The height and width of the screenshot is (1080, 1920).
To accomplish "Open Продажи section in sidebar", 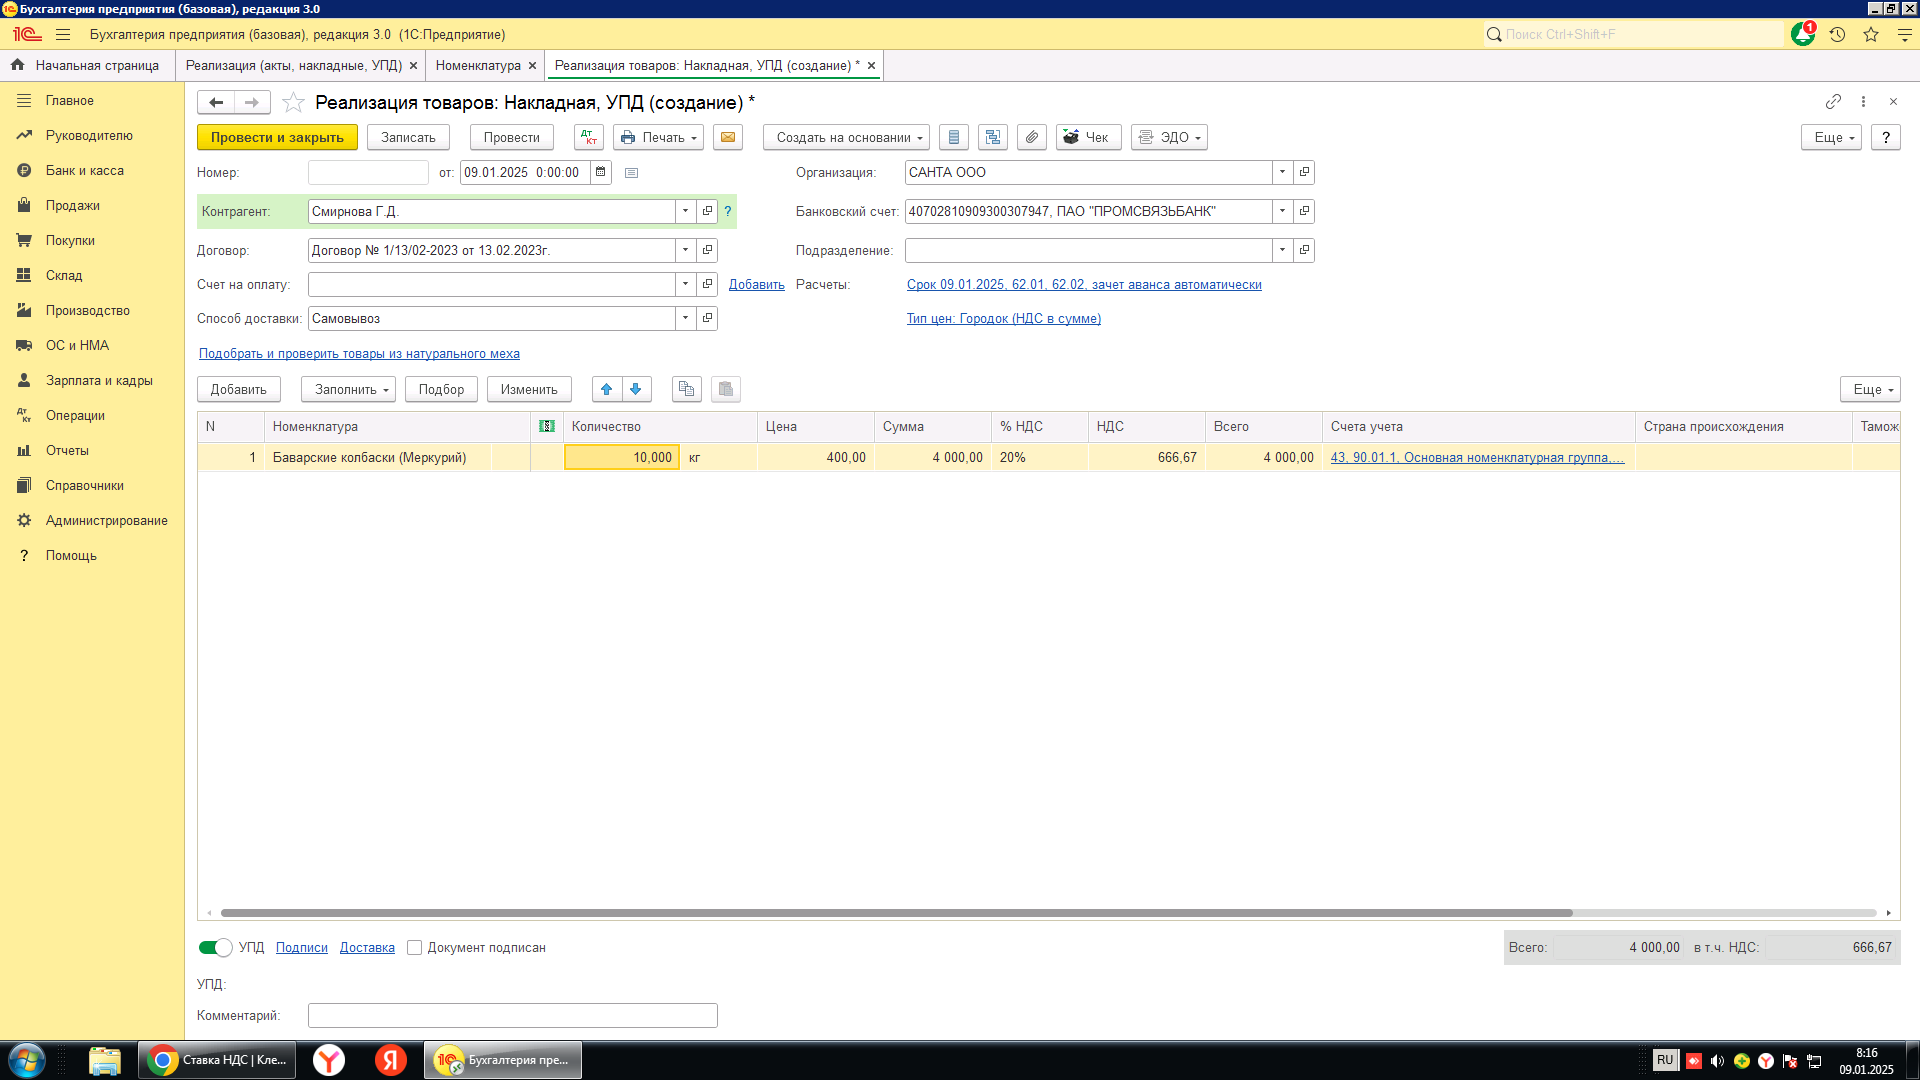I will click(72, 205).
